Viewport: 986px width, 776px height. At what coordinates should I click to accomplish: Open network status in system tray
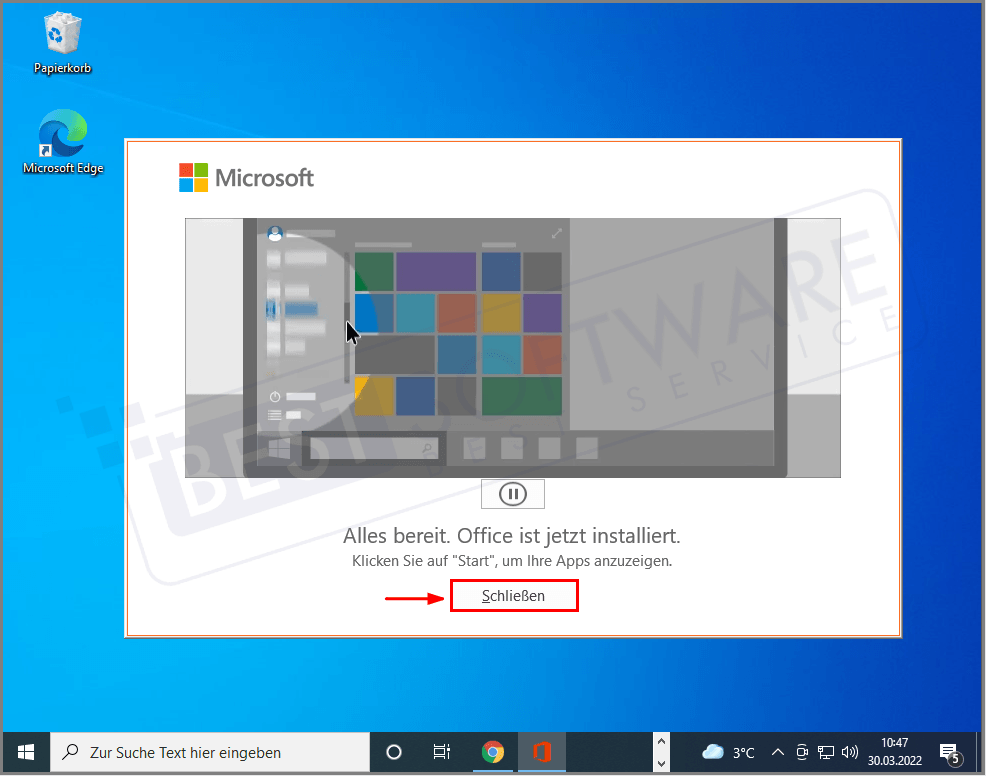coord(826,752)
